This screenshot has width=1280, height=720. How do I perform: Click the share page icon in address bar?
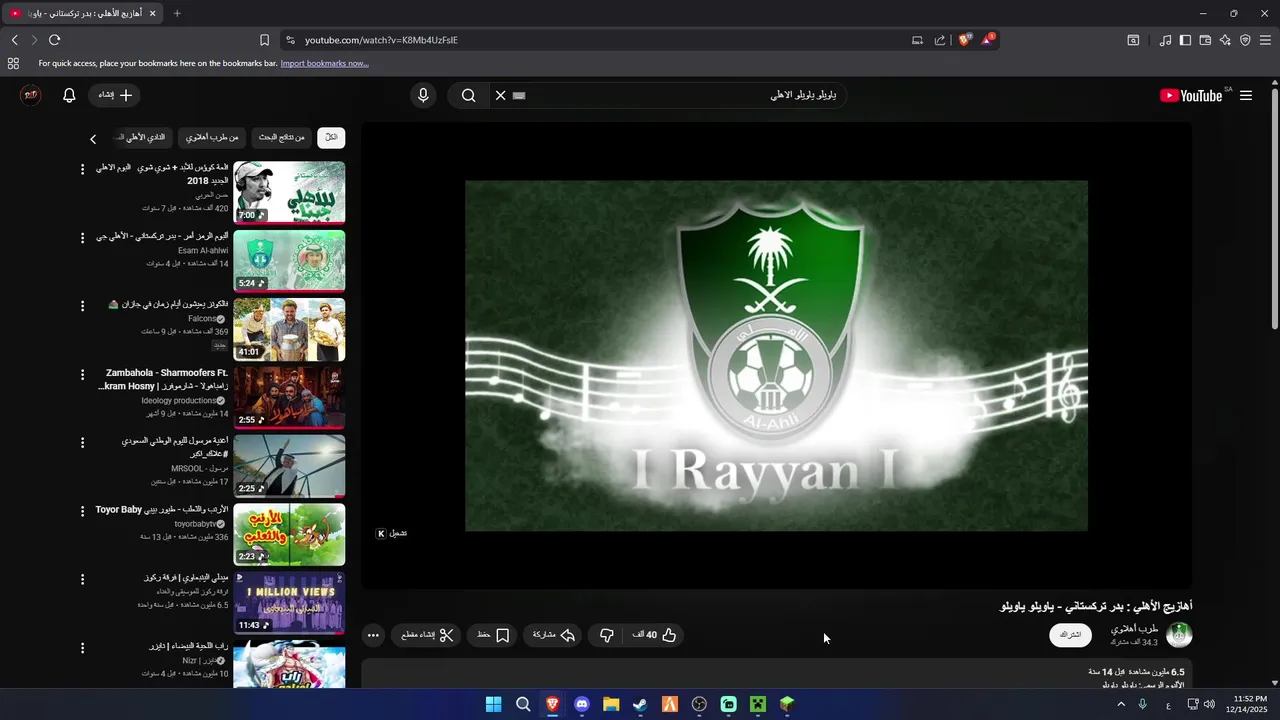(940, 40)
